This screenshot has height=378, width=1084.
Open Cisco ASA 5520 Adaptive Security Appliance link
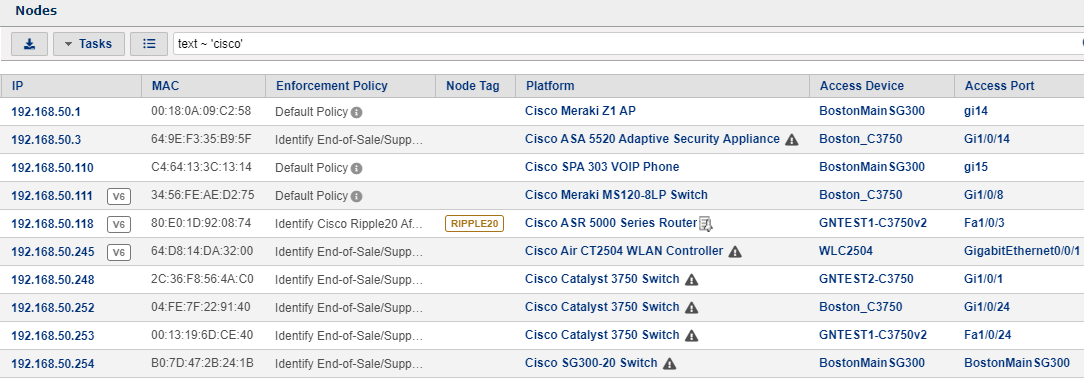[652, 139]
